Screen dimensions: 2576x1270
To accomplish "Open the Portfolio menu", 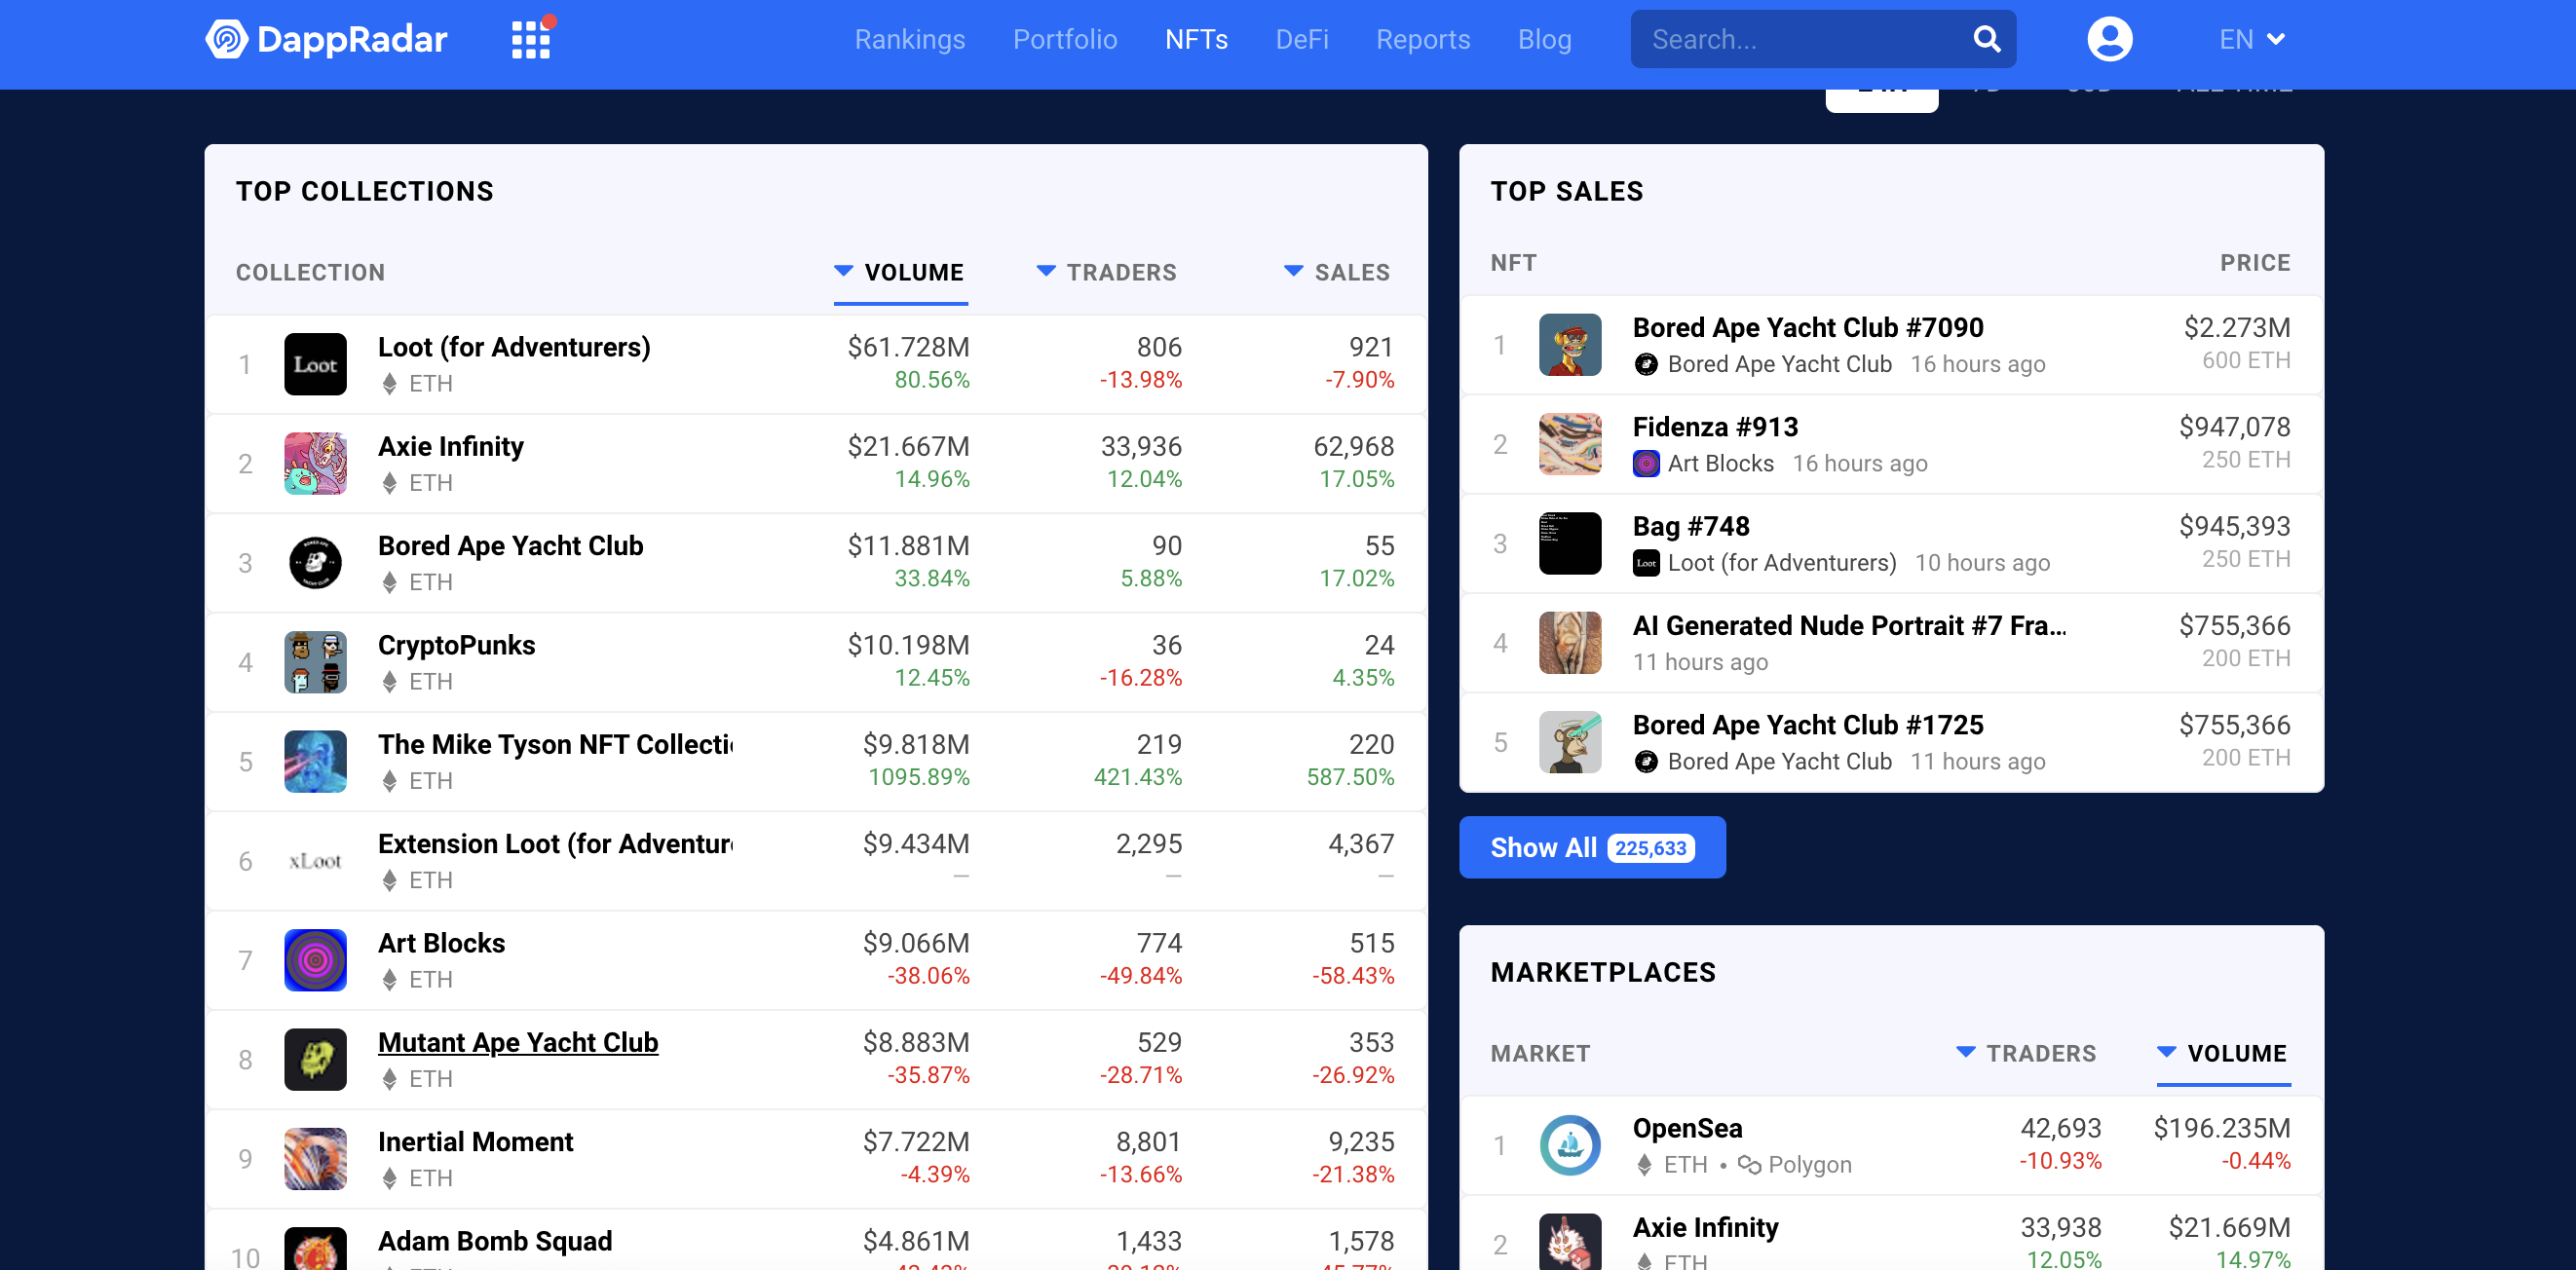I will coord(1065,39).
